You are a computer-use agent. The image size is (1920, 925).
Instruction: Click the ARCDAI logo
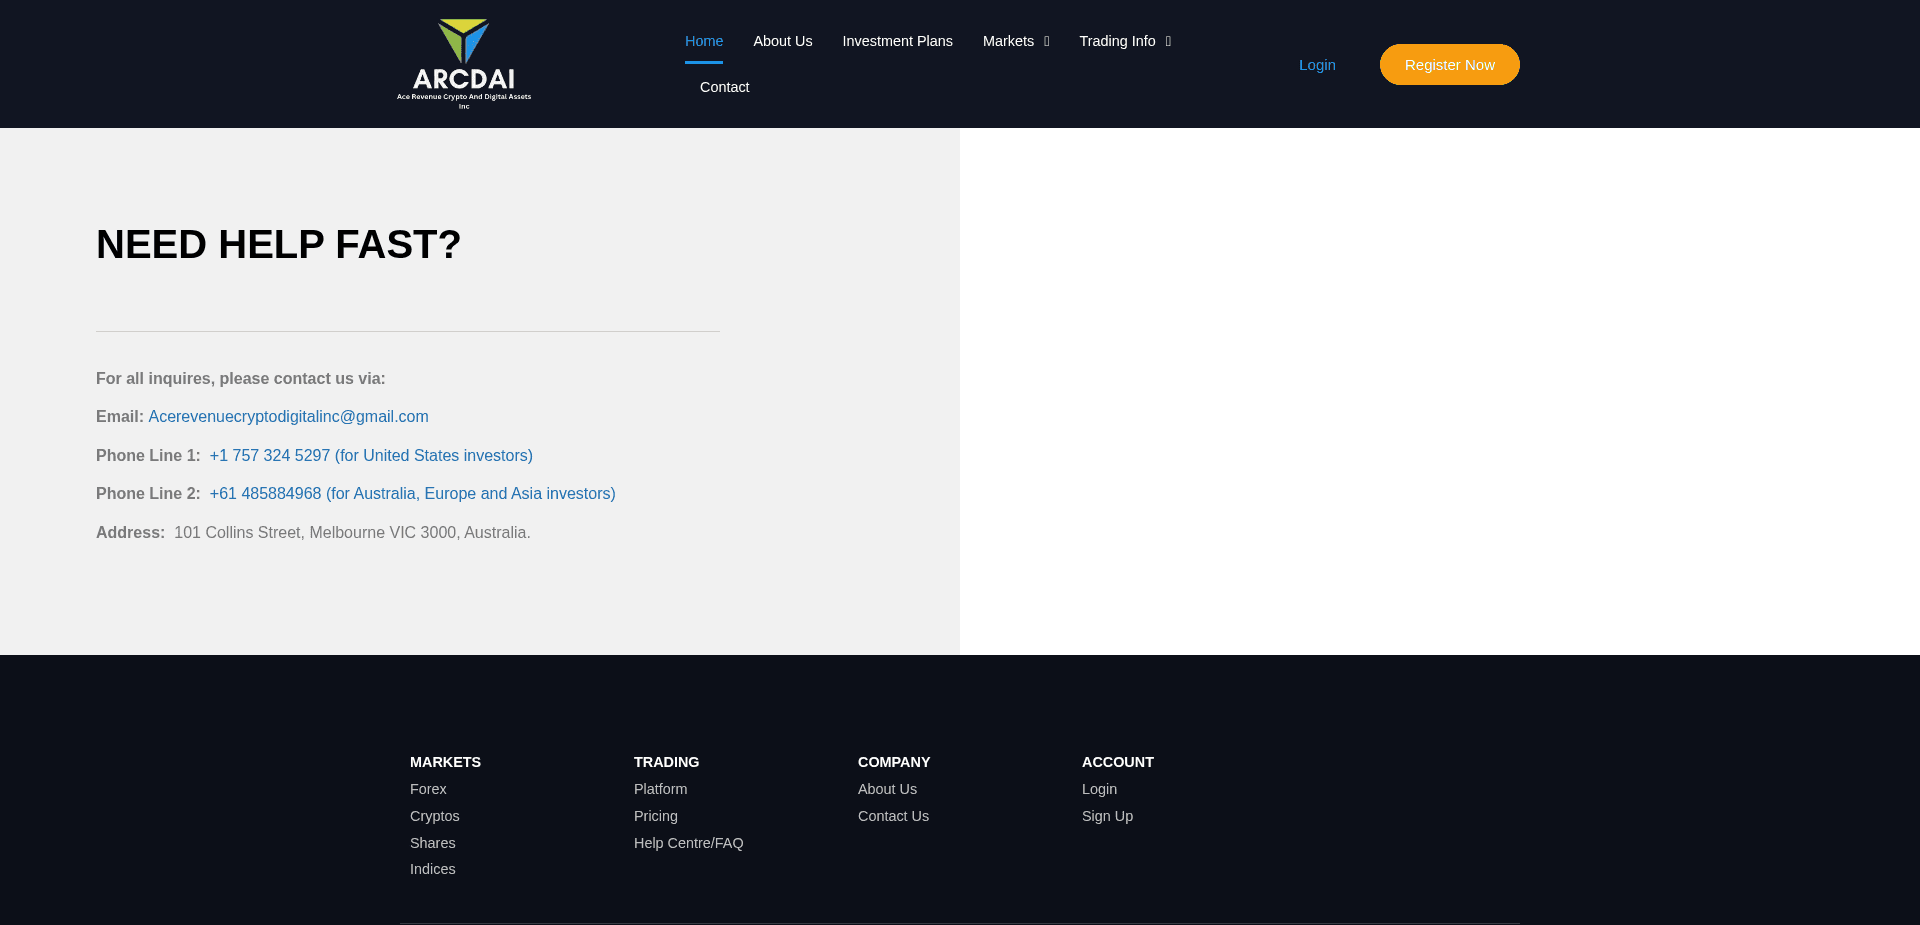[x=464, y=63]
